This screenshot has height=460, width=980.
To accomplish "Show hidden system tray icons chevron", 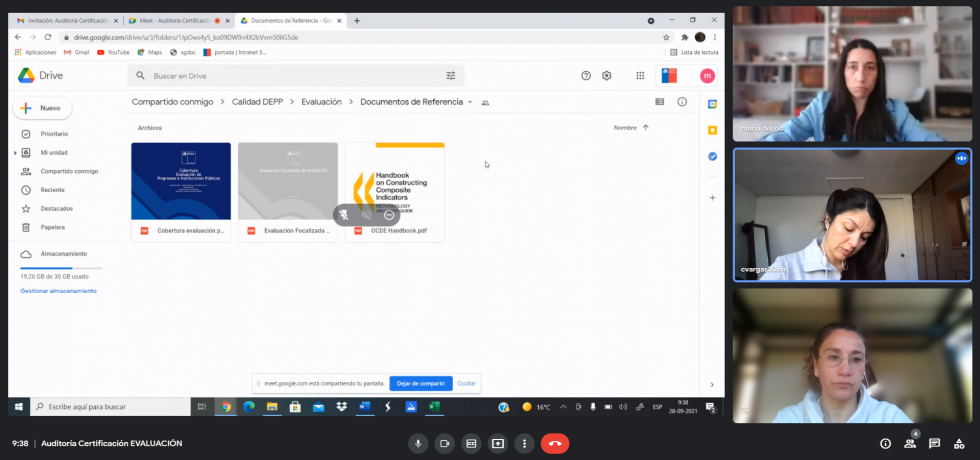I will (x=562, y=407).
